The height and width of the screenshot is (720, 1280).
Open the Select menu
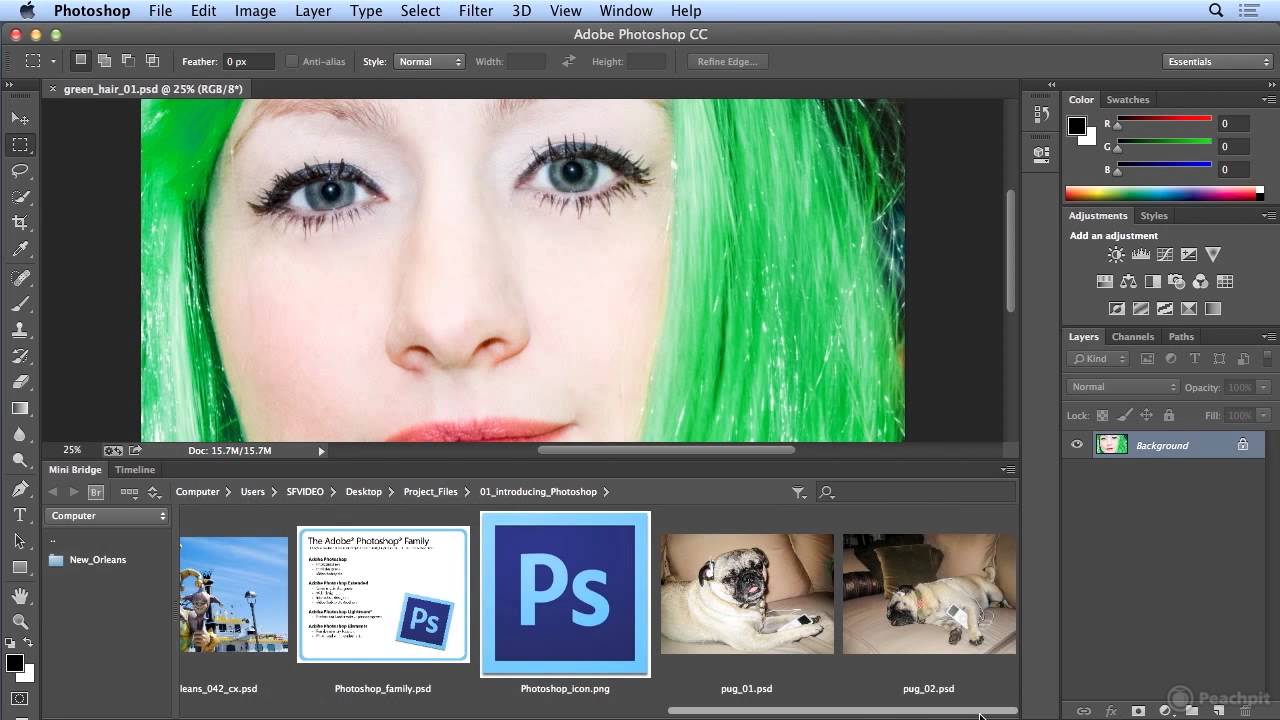[x=420, y=11]
